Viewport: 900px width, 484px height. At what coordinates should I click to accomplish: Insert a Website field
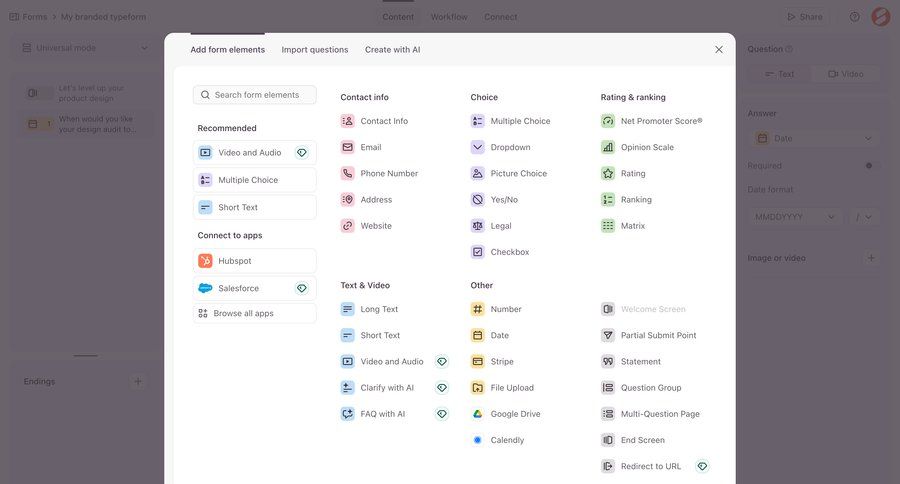point(366,226)
